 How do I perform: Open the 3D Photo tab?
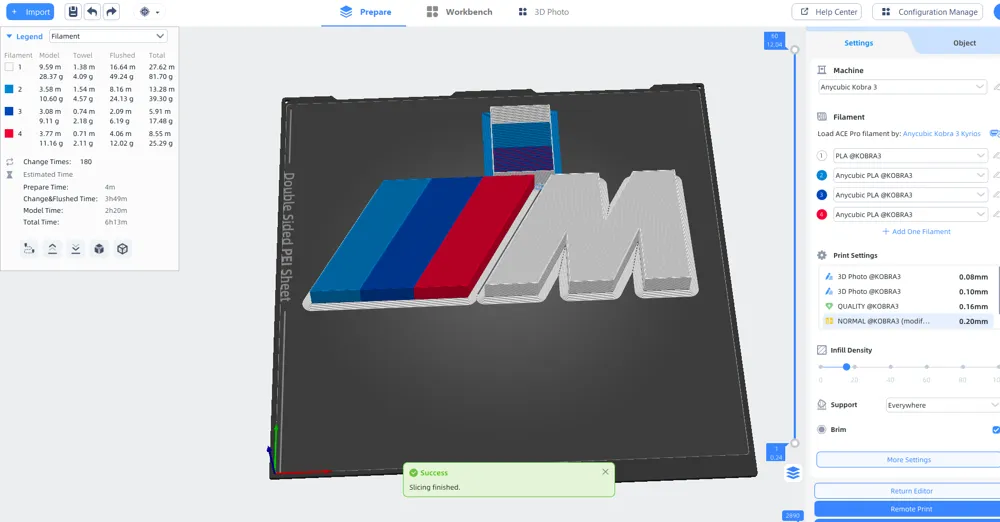coord(543,11)
